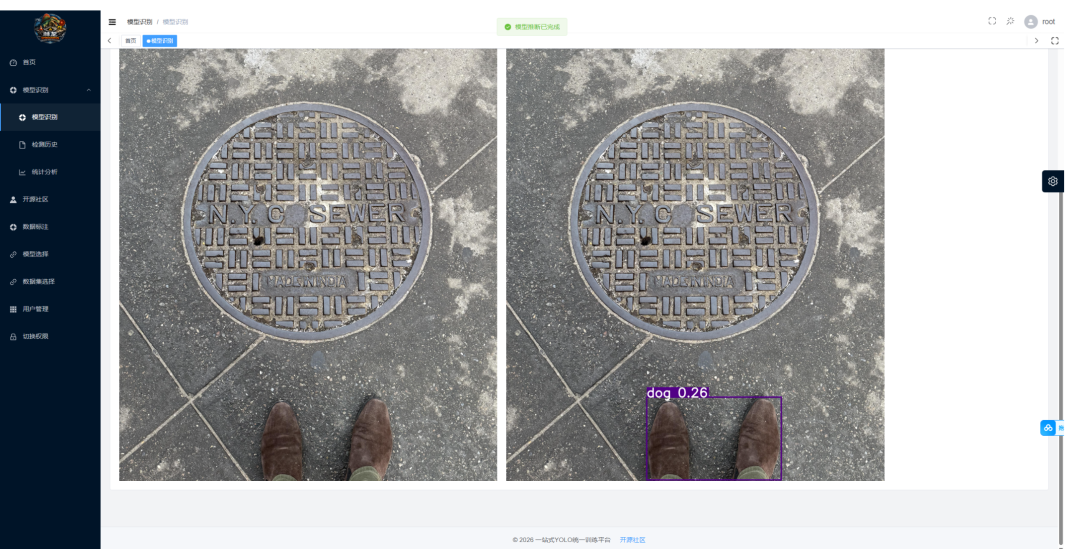
Task: Open the 检测历史 submenu item
Action: click(50, 145)
